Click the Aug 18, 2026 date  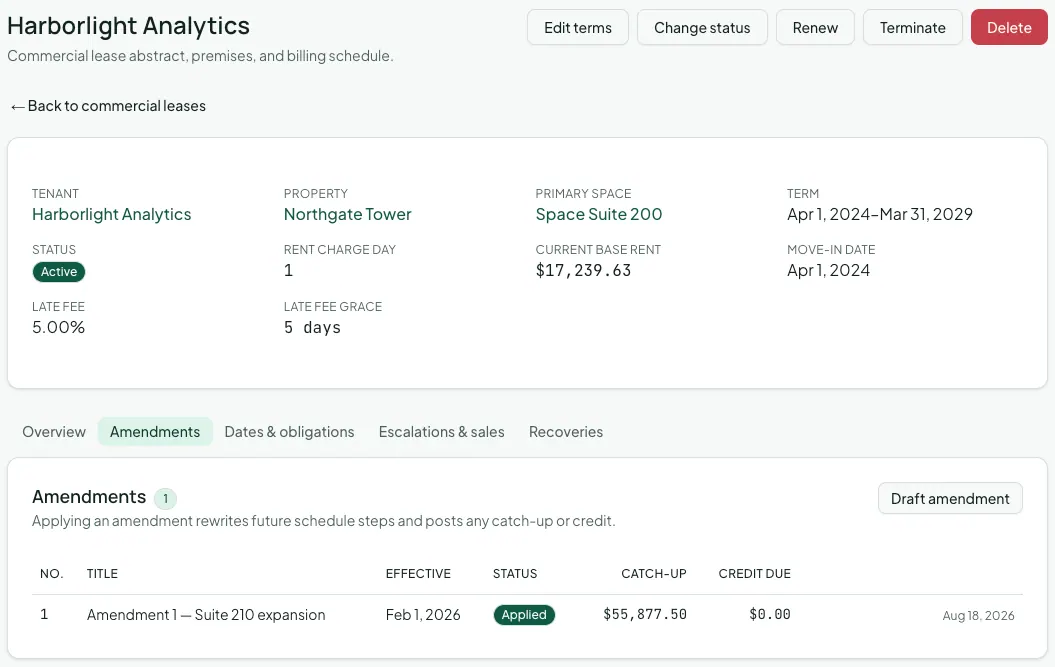[x=978, y=615]
